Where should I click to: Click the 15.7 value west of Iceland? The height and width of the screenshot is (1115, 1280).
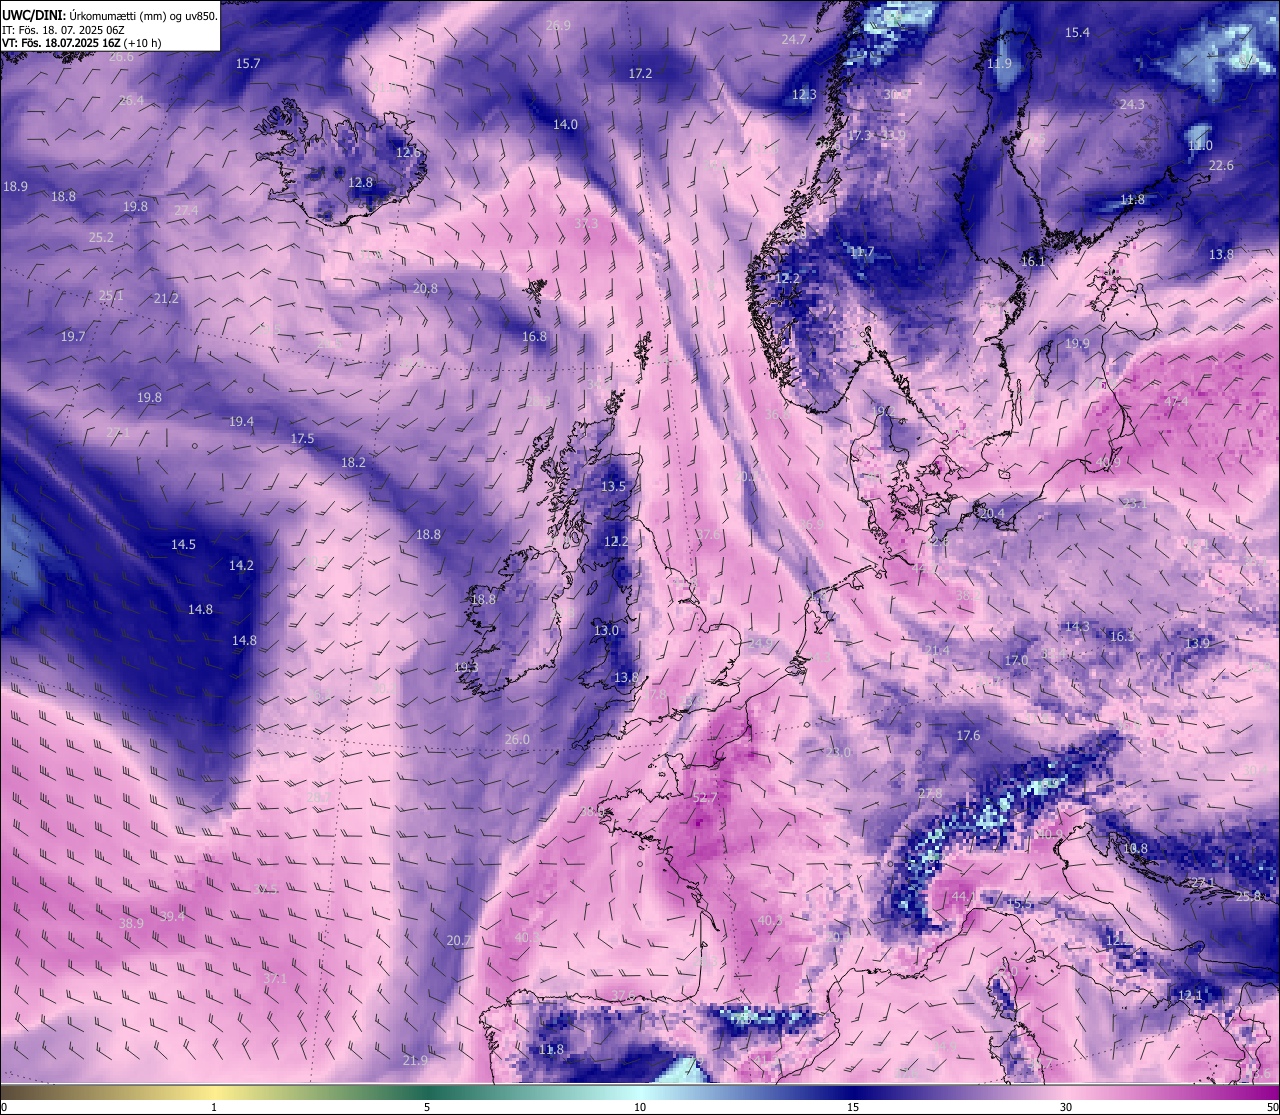pyautogui.click(x=248, y=63)
